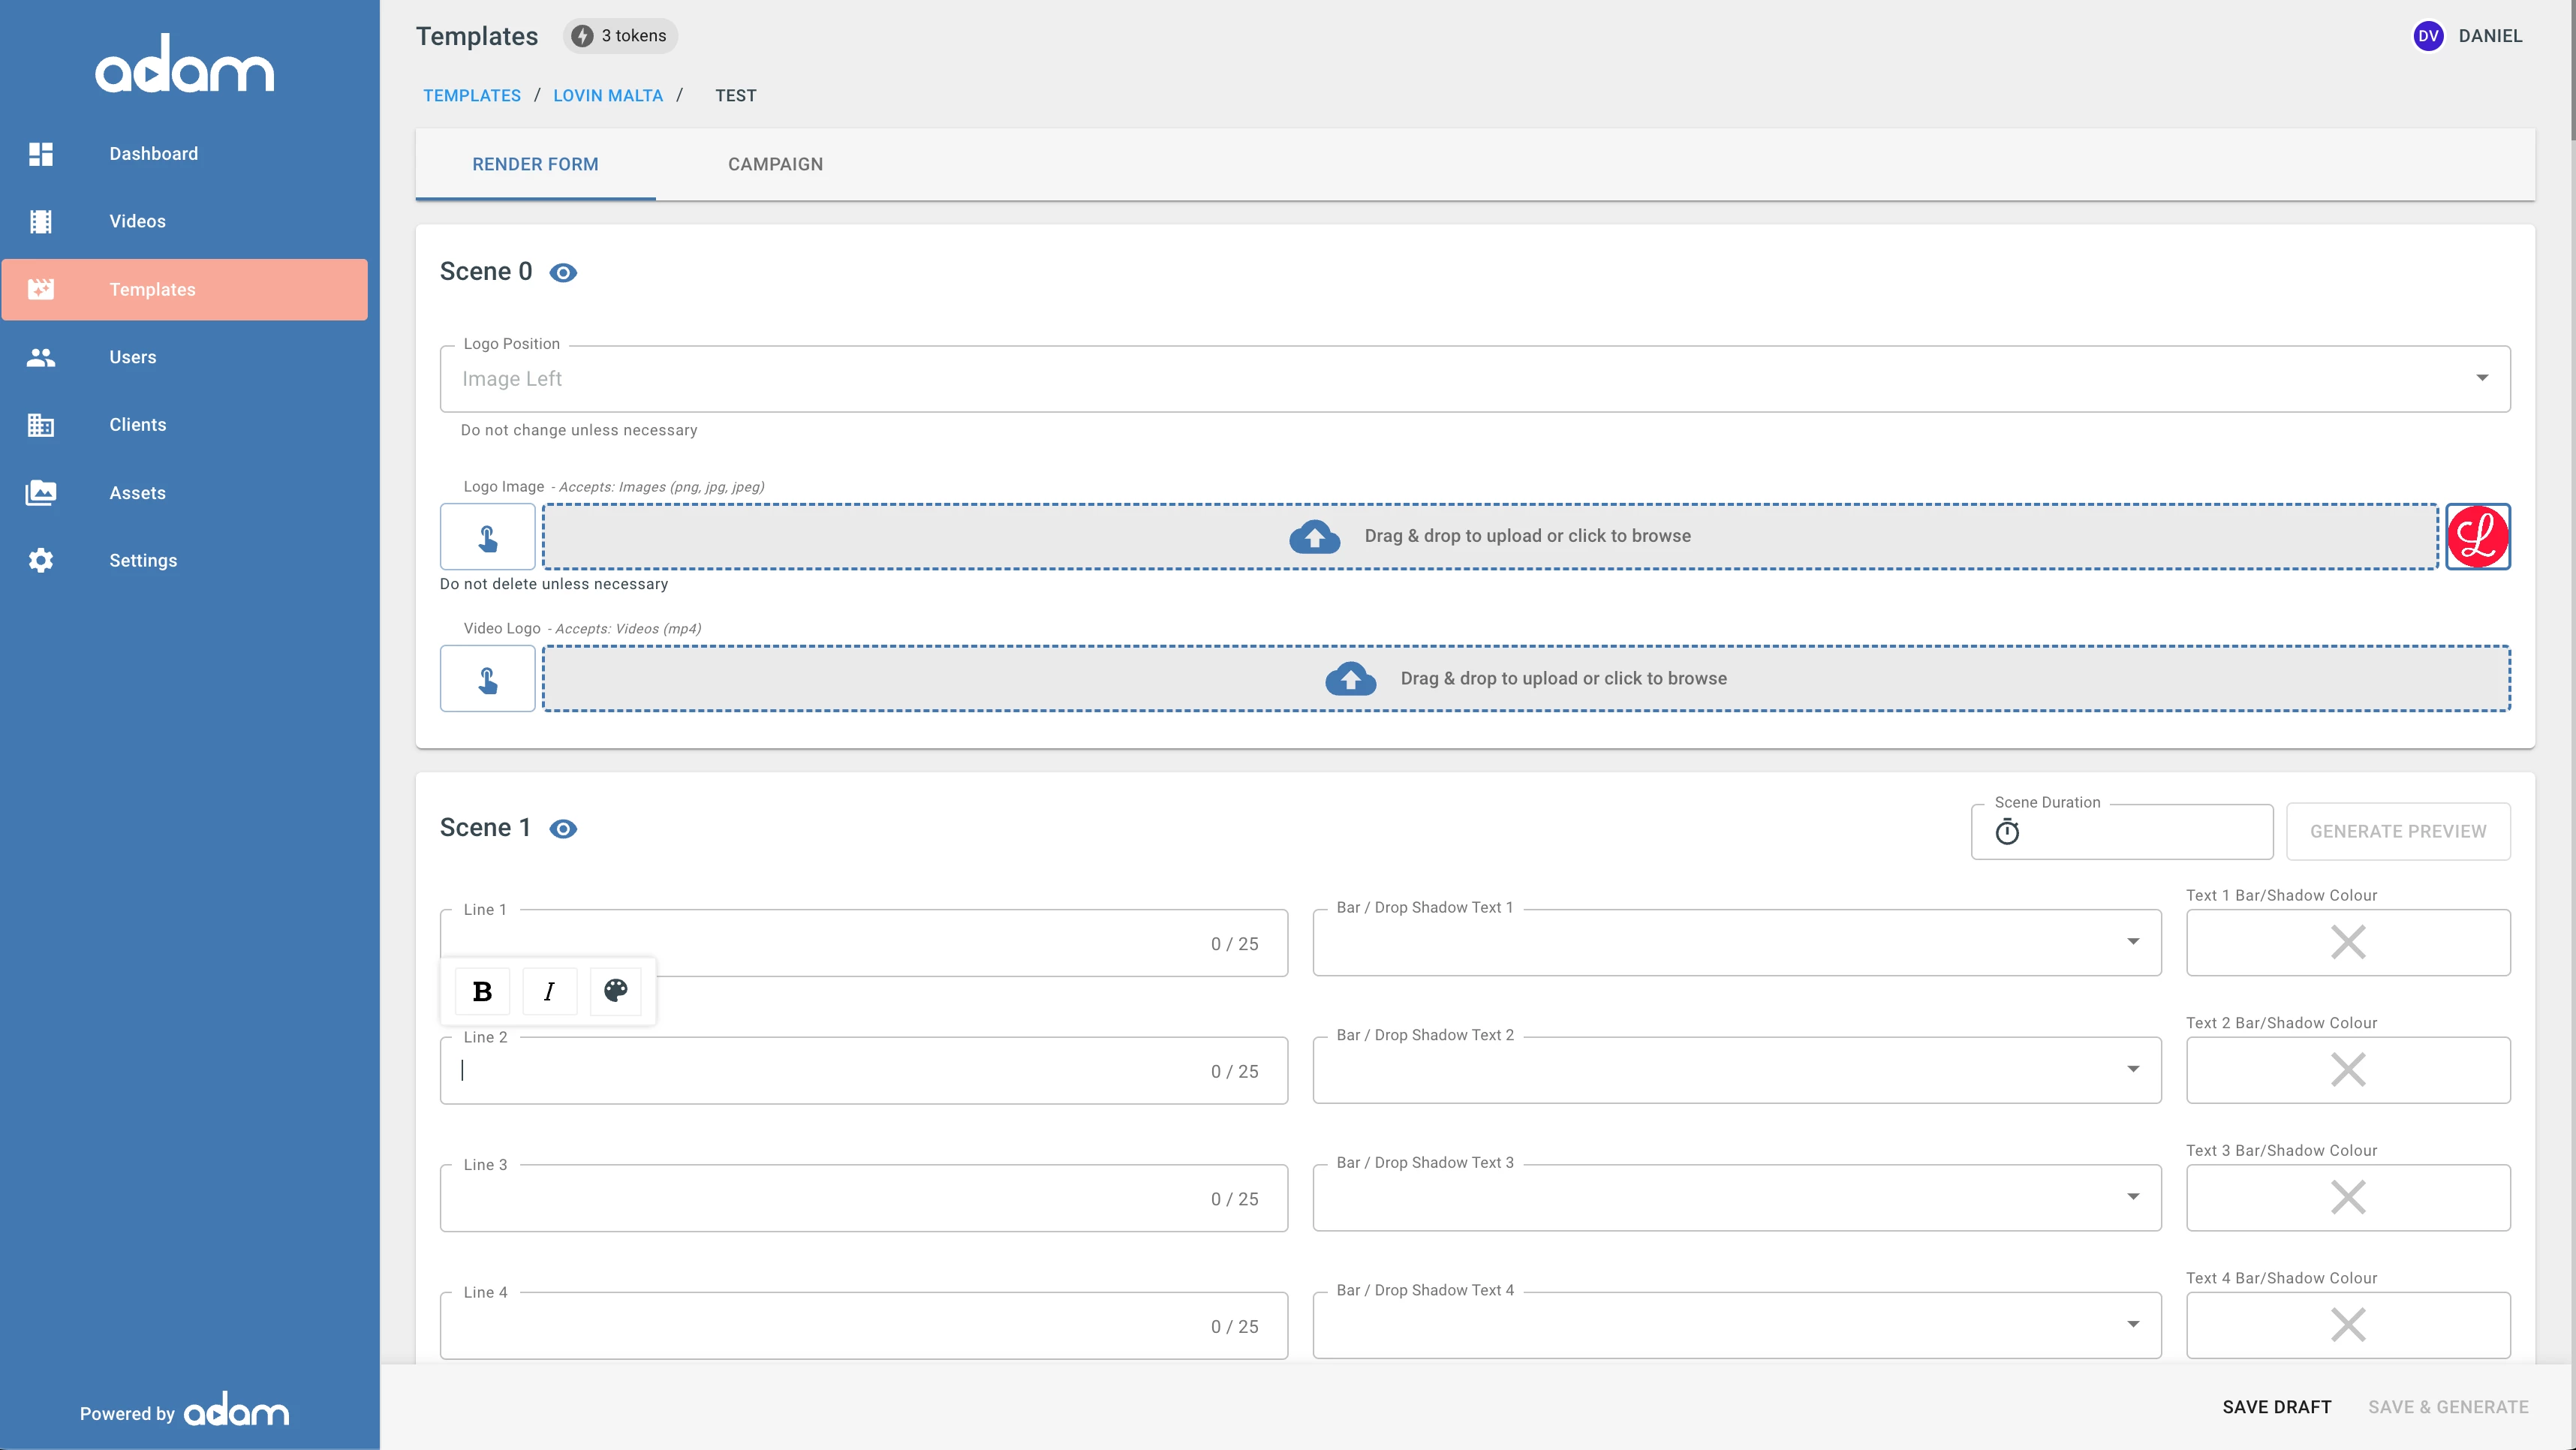The width and height of the screenshot is (2576, 1450).
Task: Click the Italic formatting icon
Action: coord(549,991)
